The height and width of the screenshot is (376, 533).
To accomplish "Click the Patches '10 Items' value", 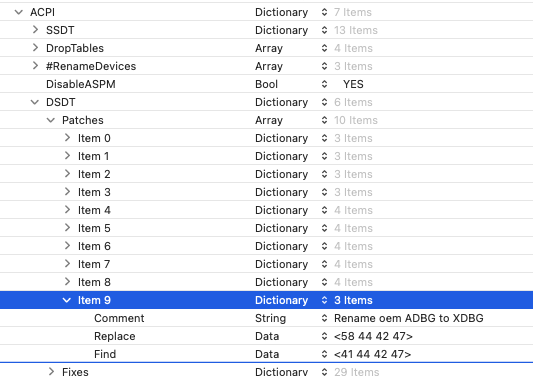I will (x=356, y=120).
